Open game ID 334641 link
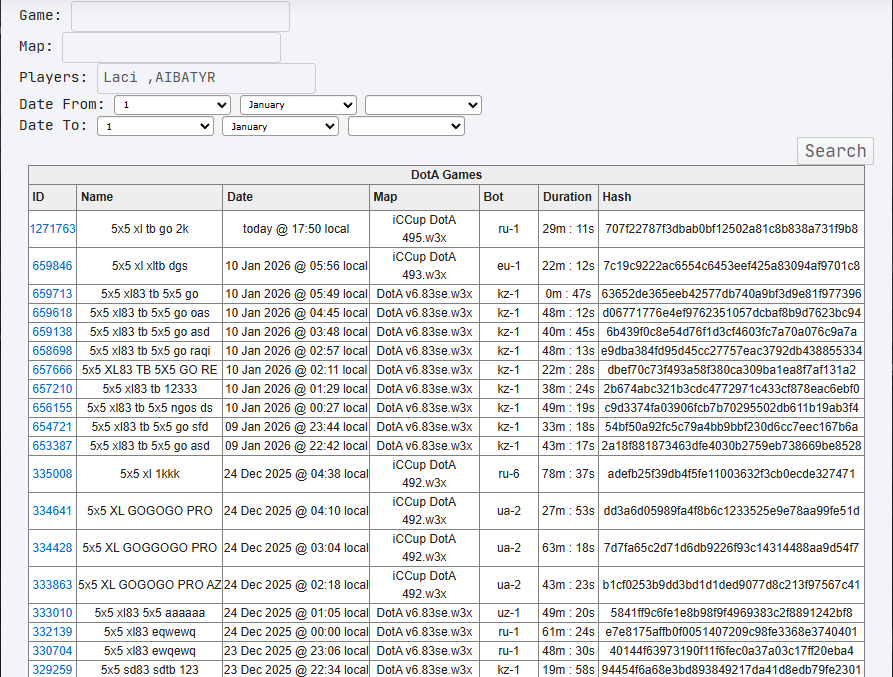The height and width of the screenshot is (677, 893). pyautogui.click(x=52, y=511)
